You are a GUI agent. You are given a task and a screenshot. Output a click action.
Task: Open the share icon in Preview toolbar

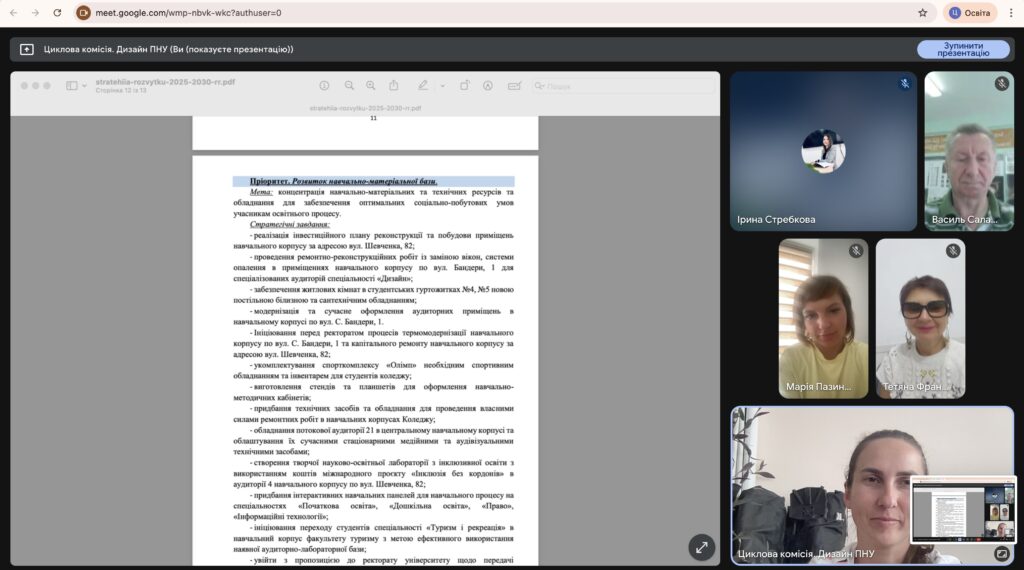tap(394, 86)
